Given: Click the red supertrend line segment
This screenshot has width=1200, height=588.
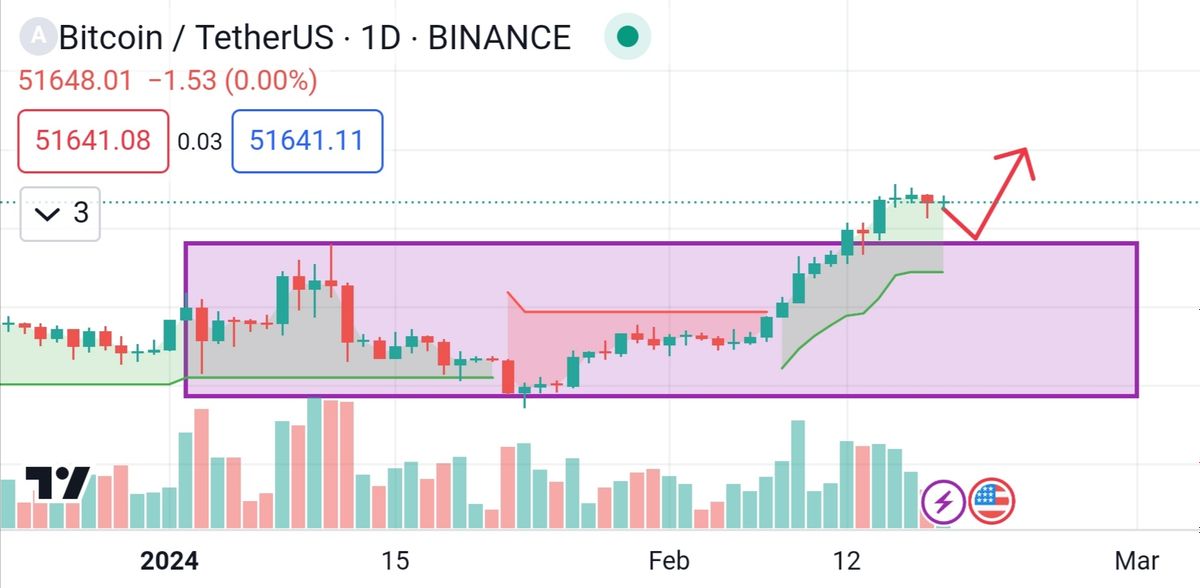Looking at the screenshot, I should (x=640, y=312).
